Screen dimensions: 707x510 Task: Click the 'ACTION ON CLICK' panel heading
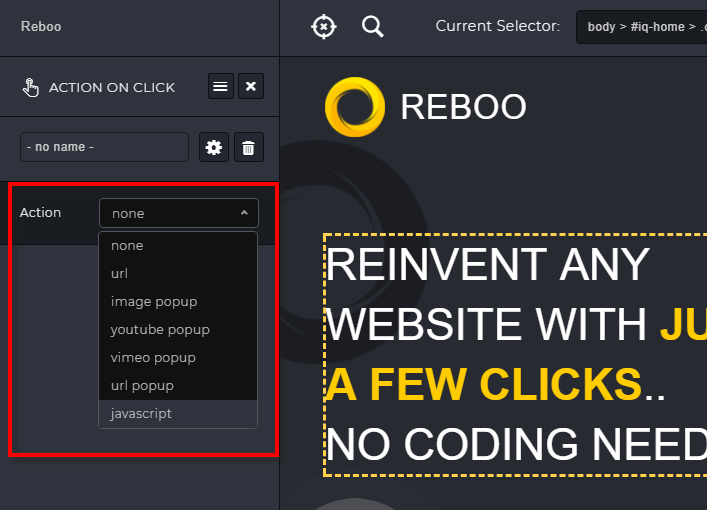pyautogui.click(x=112, y=87)
